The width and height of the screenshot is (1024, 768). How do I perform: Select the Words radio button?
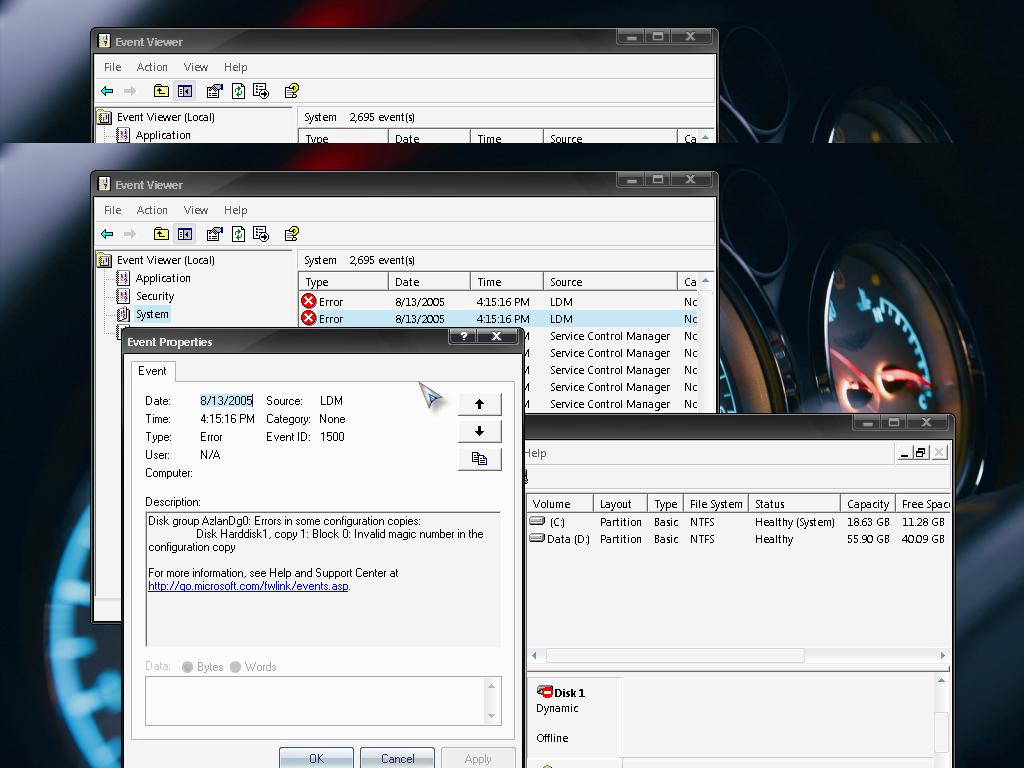pyautogui.click(x=235, y=667)
